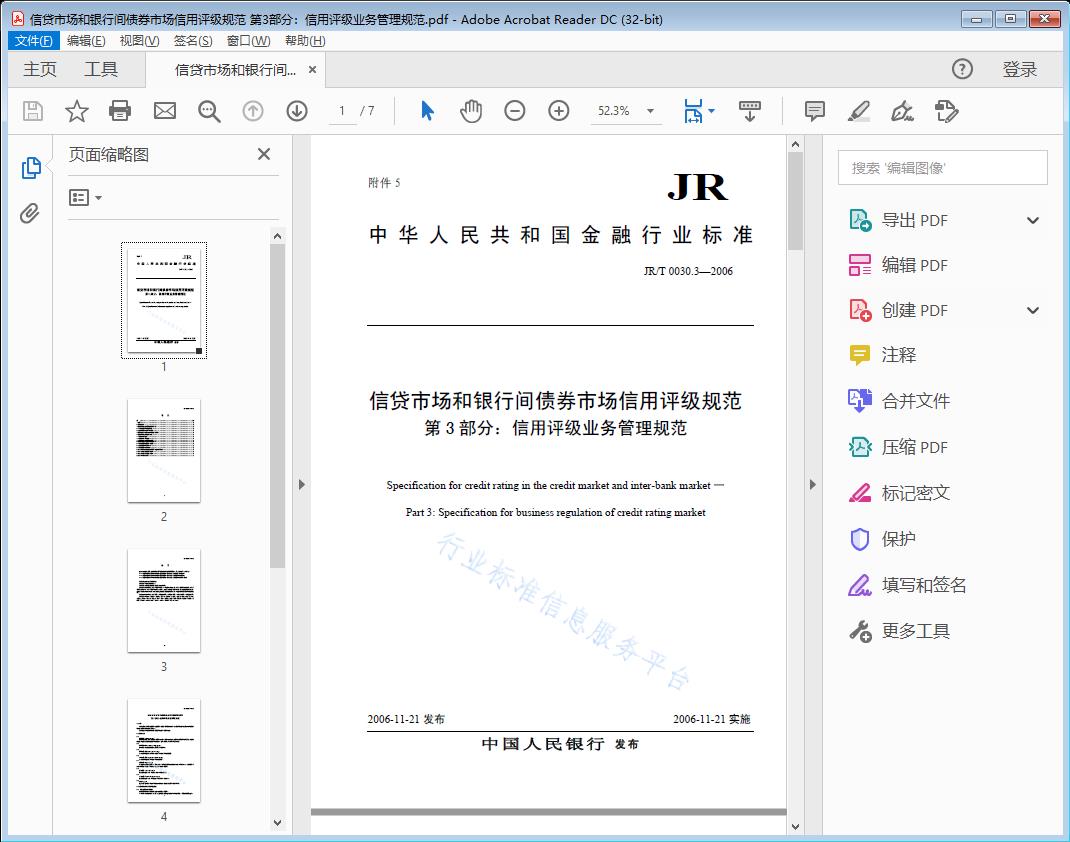Click the zoom in plus icon
The height and width of the screenshot is (842, 1070).
(x=559, y=111)
